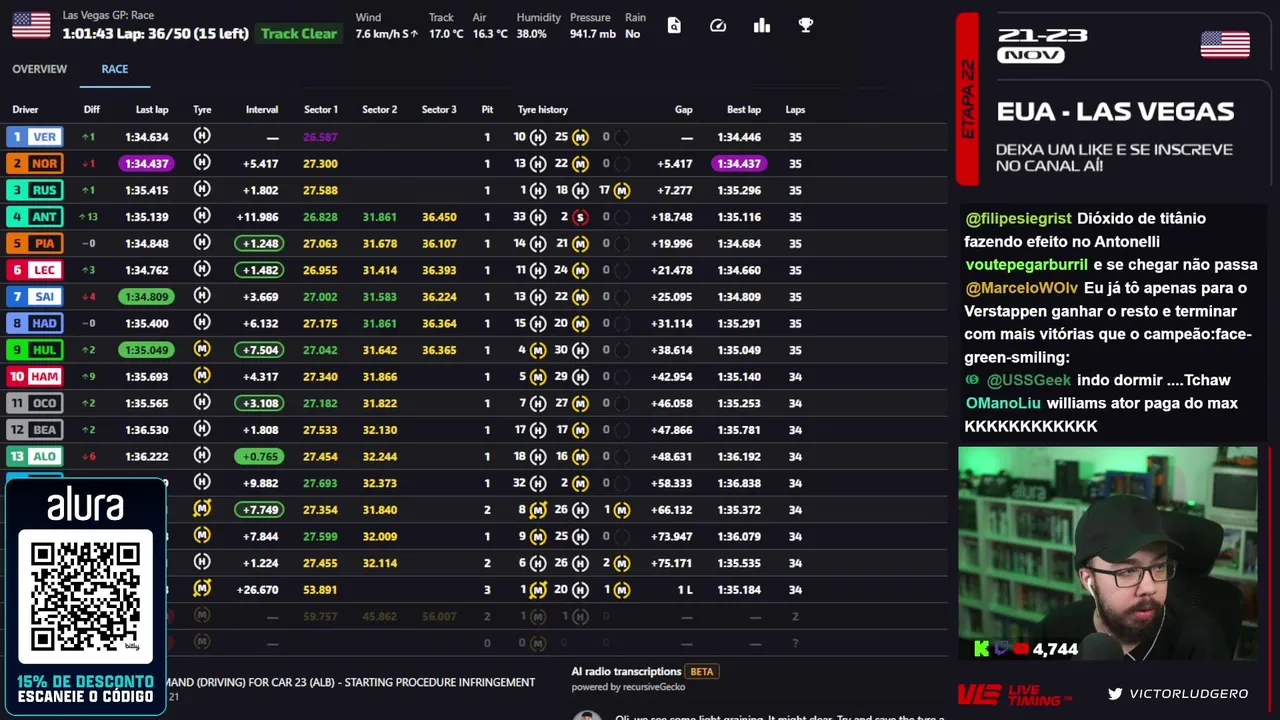Click BEA's current hard tyre icon
The image size is (1280, 720).
click(202, 429)
